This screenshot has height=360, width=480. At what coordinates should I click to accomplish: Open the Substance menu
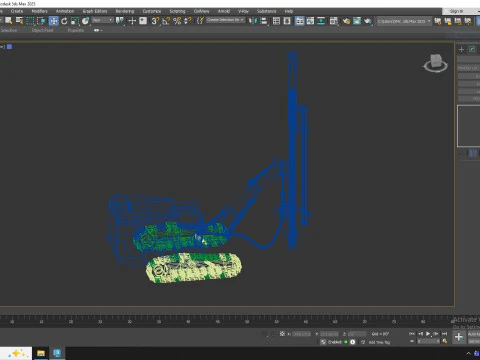tap(266, 11)
